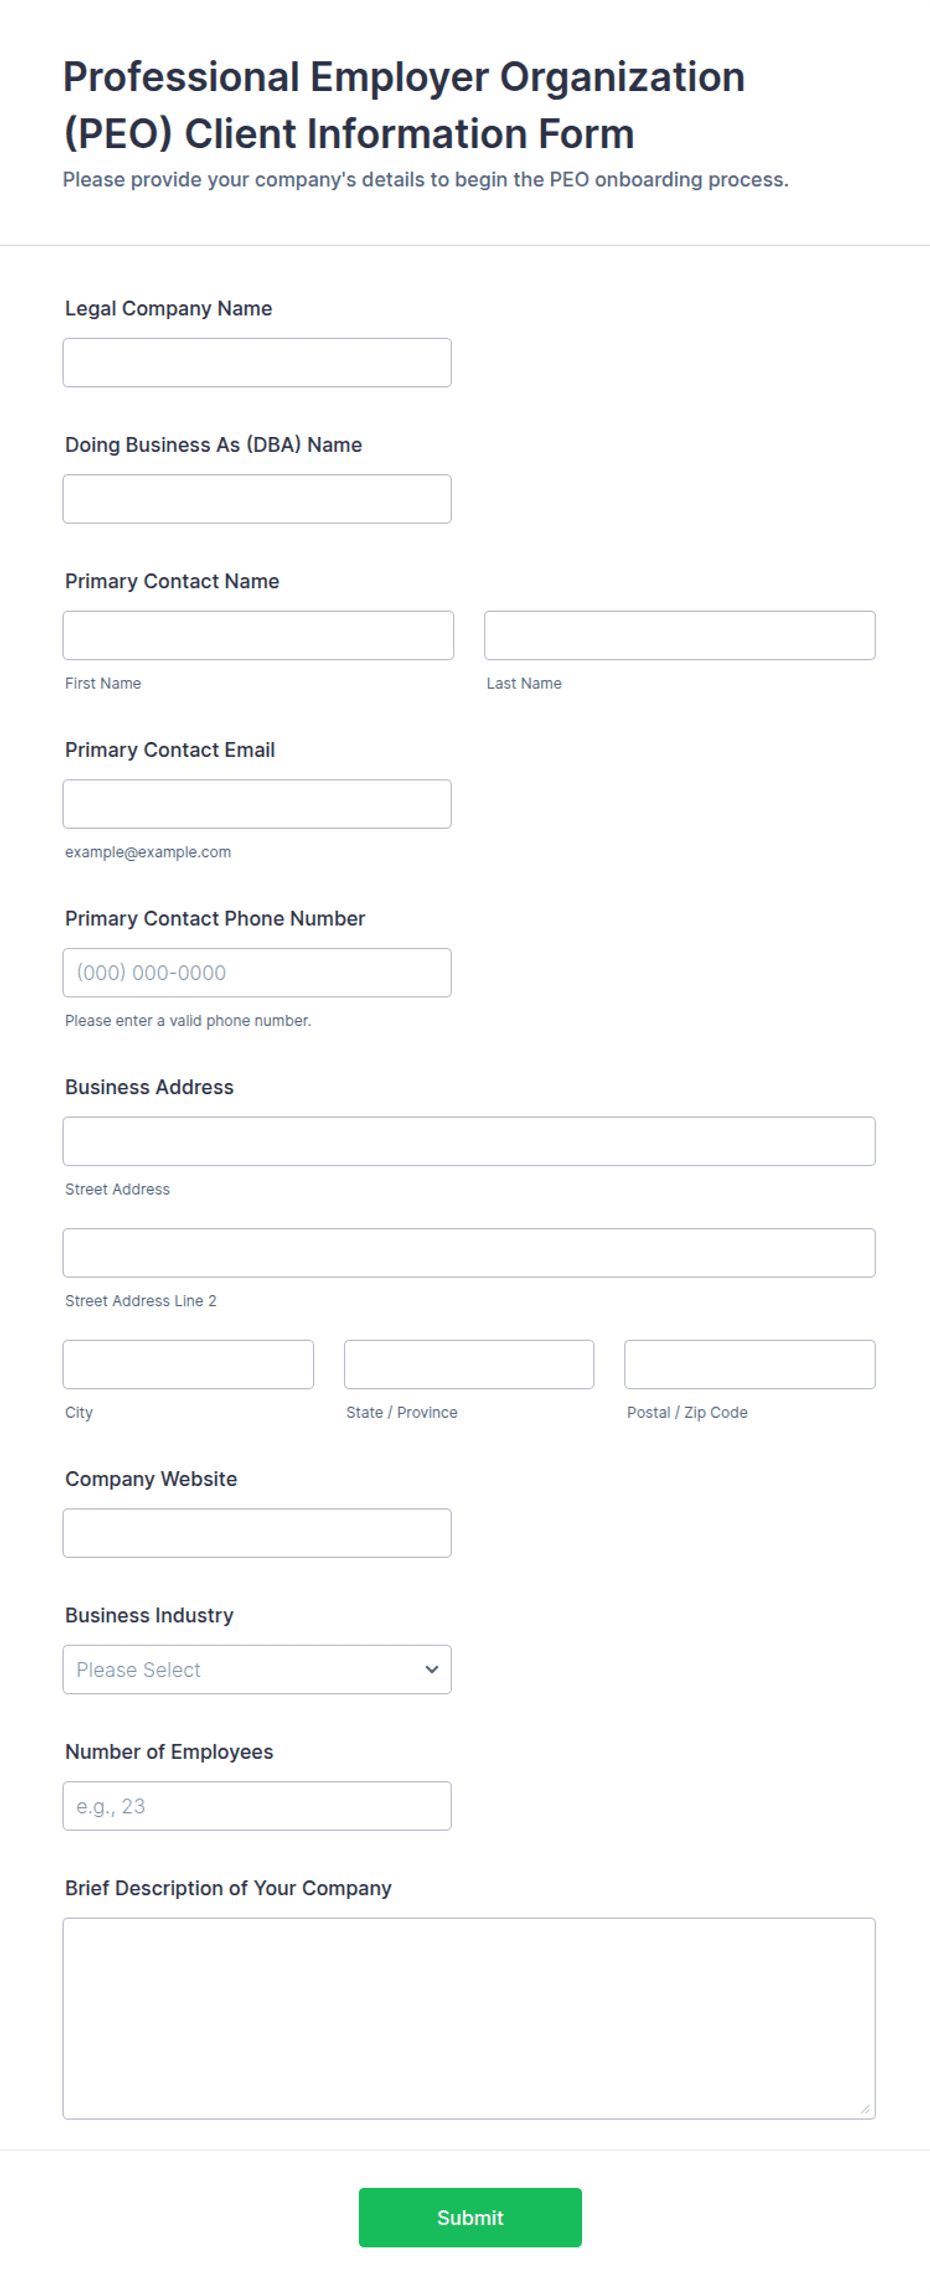Screen dimensions: 930x2296
Task: Select the Primary Contact Email field
Action: (257, 804)
